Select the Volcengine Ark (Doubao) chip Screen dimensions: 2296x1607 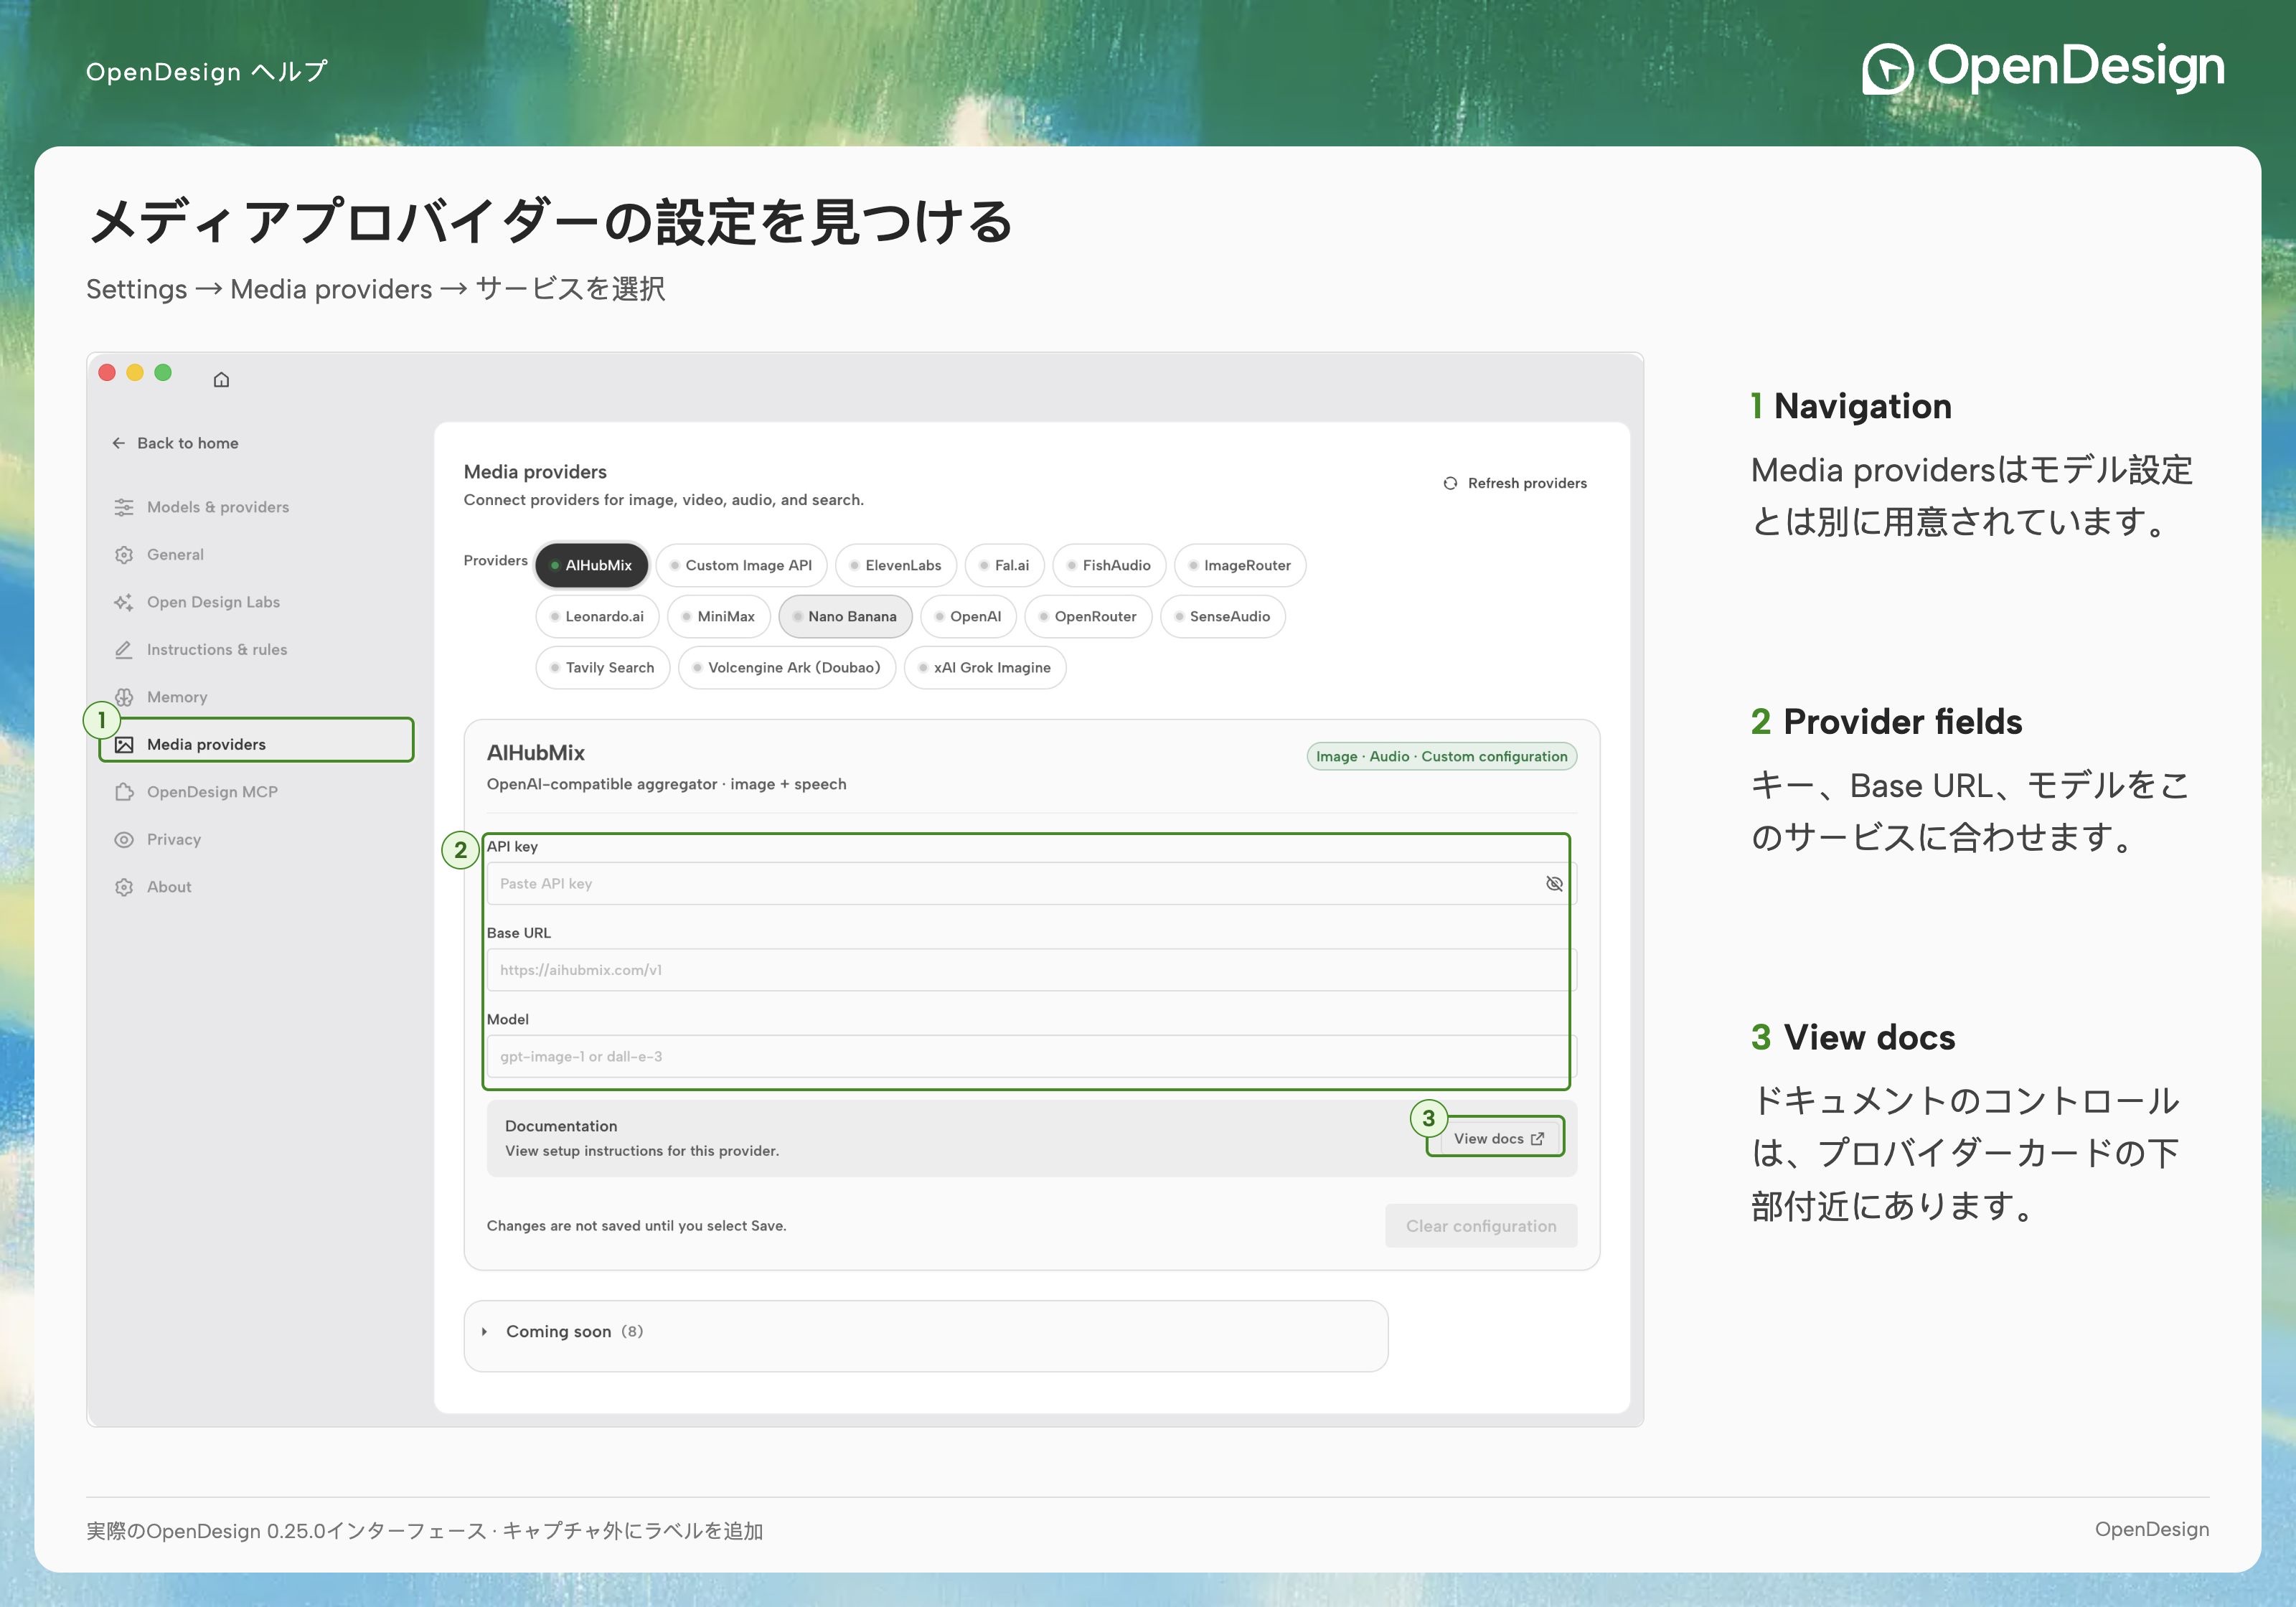(787, 668)
